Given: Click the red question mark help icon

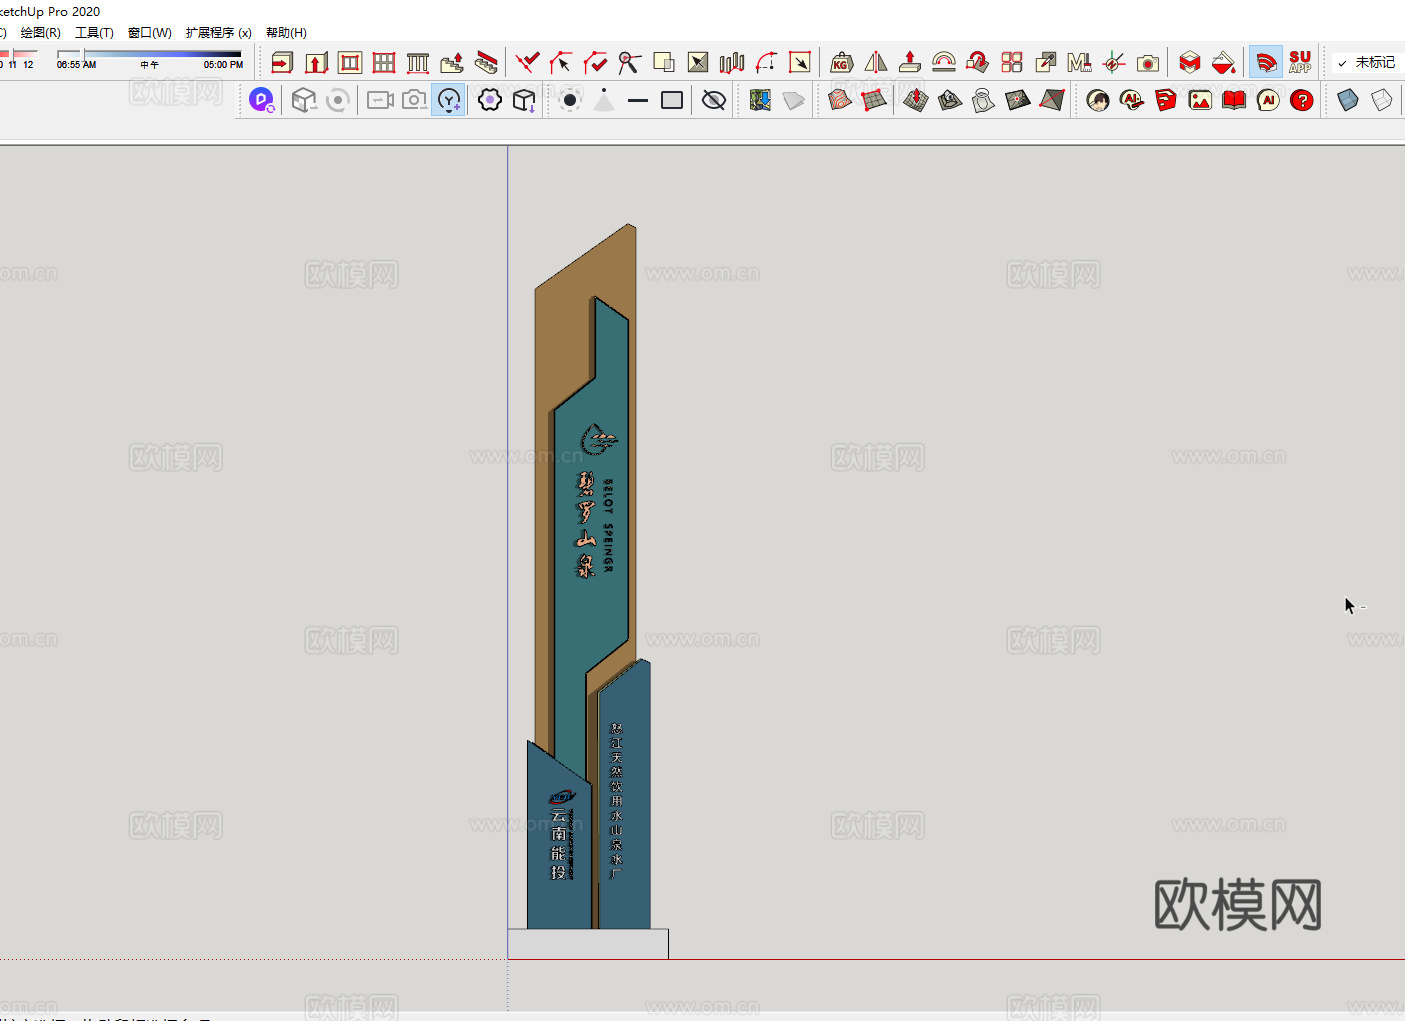Looking at the screenshot, I should (x=1301, y=100).
